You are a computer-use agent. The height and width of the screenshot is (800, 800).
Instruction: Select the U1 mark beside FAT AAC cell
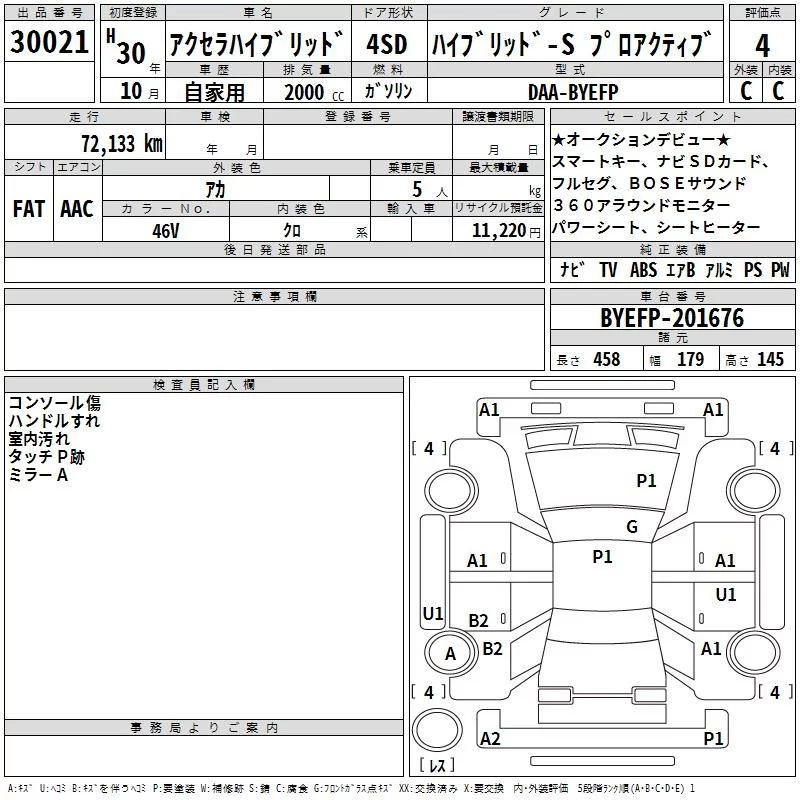433,613
